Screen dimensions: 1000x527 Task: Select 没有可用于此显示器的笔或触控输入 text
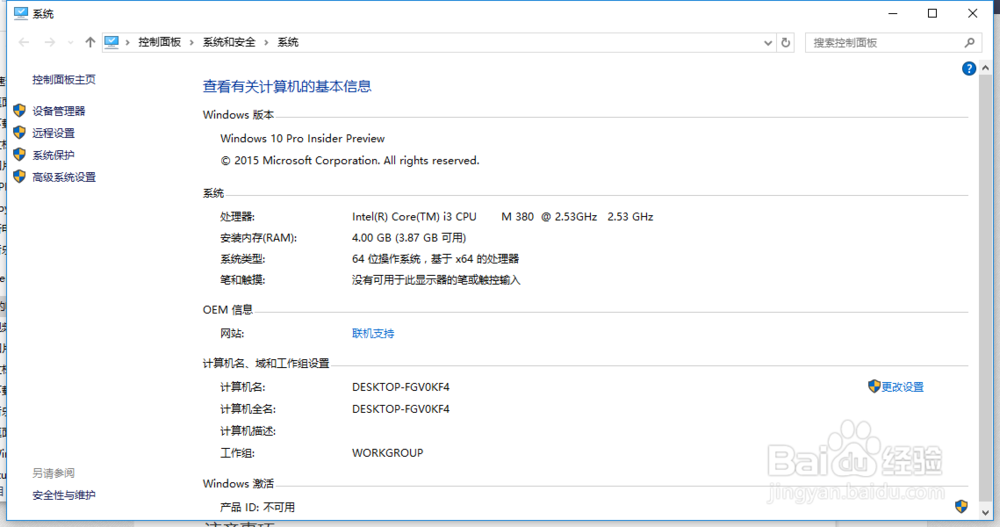click(436, 280)
